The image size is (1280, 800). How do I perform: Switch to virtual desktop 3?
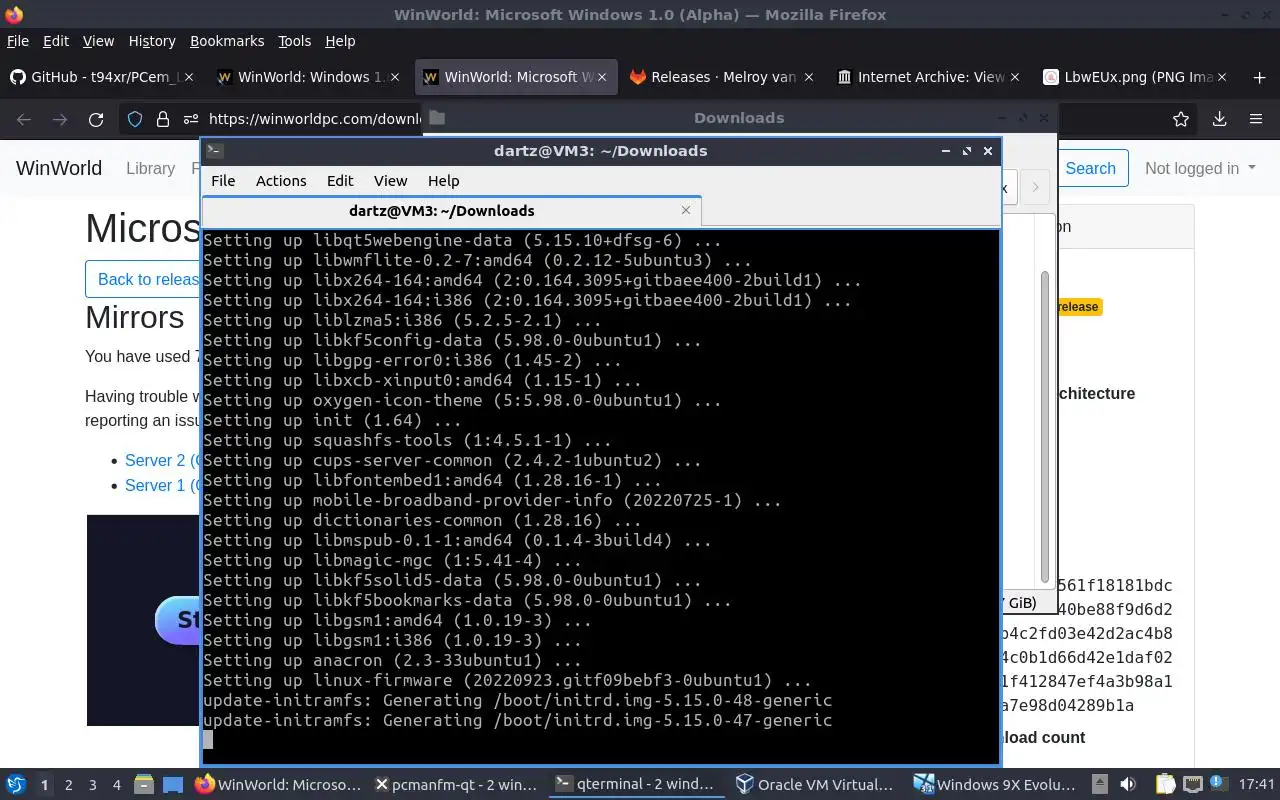coord(93,785)
